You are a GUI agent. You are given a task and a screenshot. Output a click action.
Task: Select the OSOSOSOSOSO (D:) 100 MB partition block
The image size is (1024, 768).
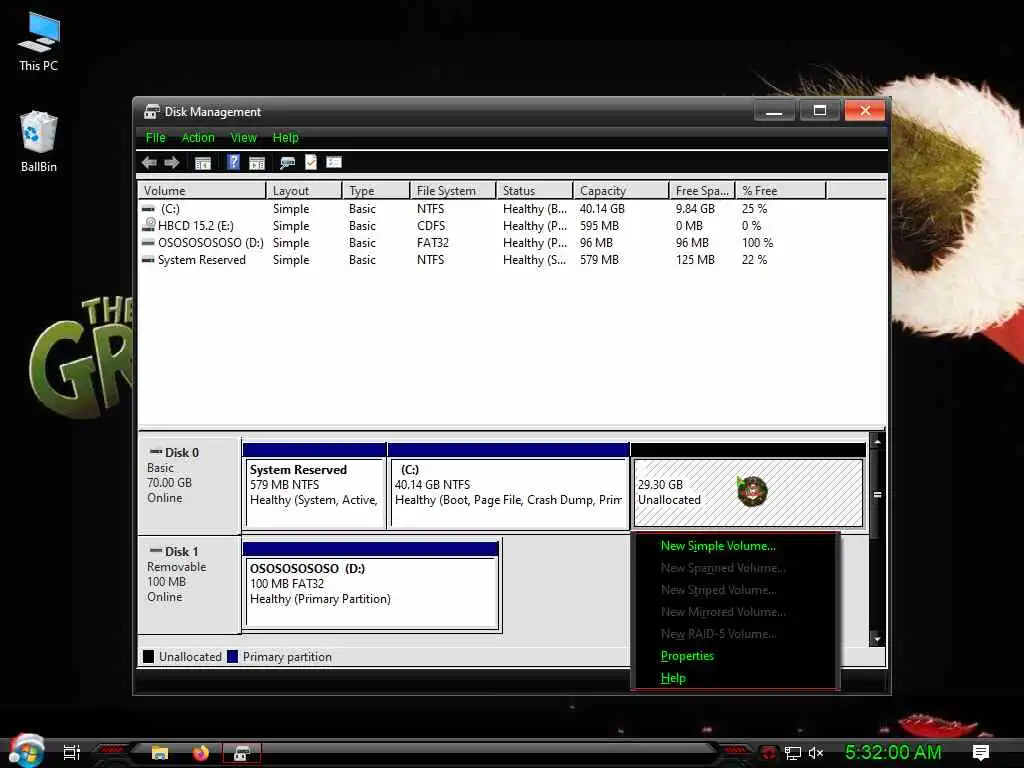click(371, 586)
